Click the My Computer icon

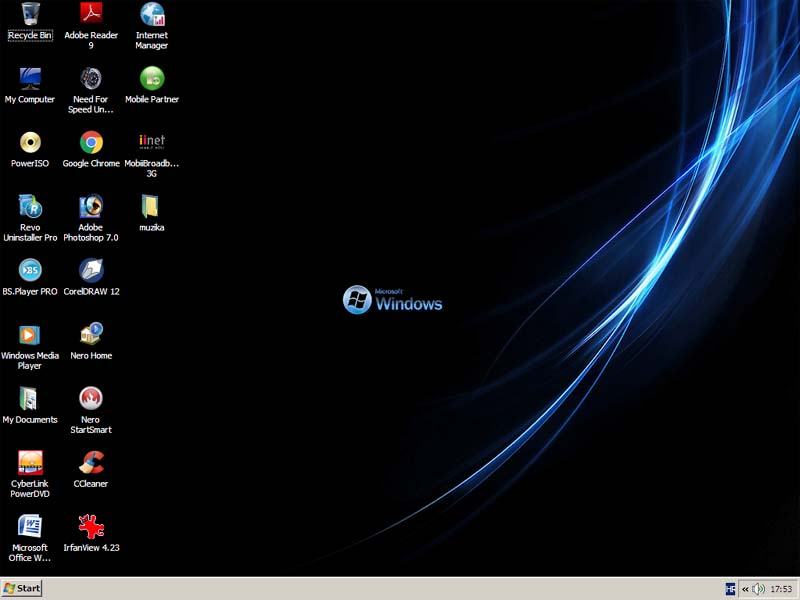coord(30,79)
